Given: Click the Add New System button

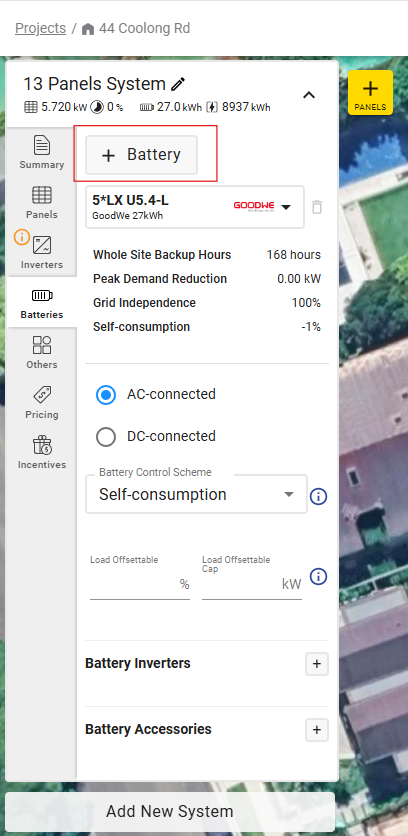Looking at the screenshot, I should coord(170,811).
